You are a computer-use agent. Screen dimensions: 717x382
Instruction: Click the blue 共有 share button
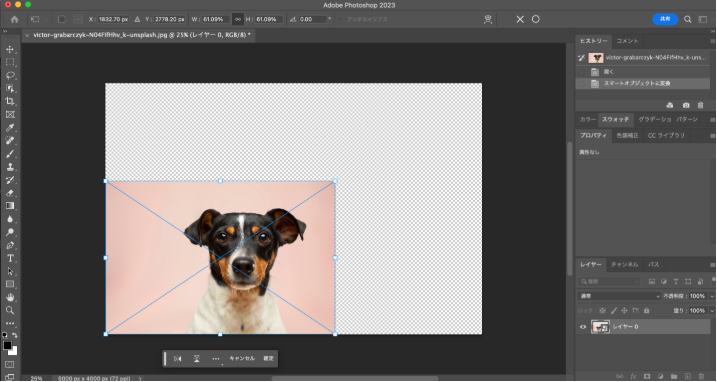click(x=664, y=19)
